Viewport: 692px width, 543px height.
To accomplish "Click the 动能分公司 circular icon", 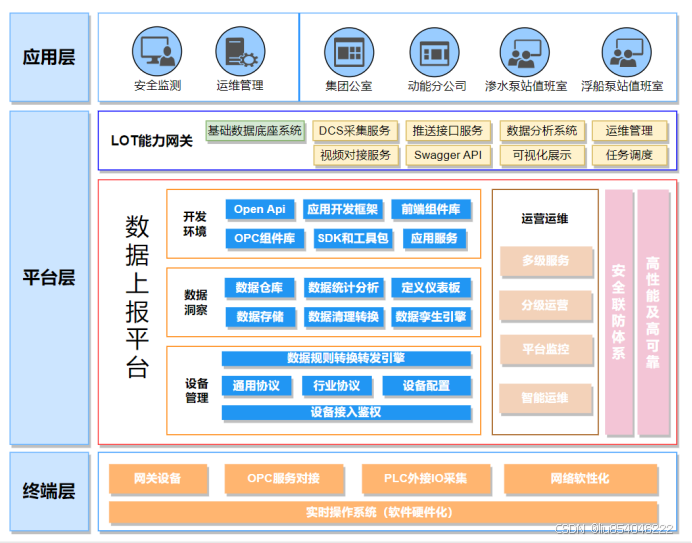I will click(436, 51).
